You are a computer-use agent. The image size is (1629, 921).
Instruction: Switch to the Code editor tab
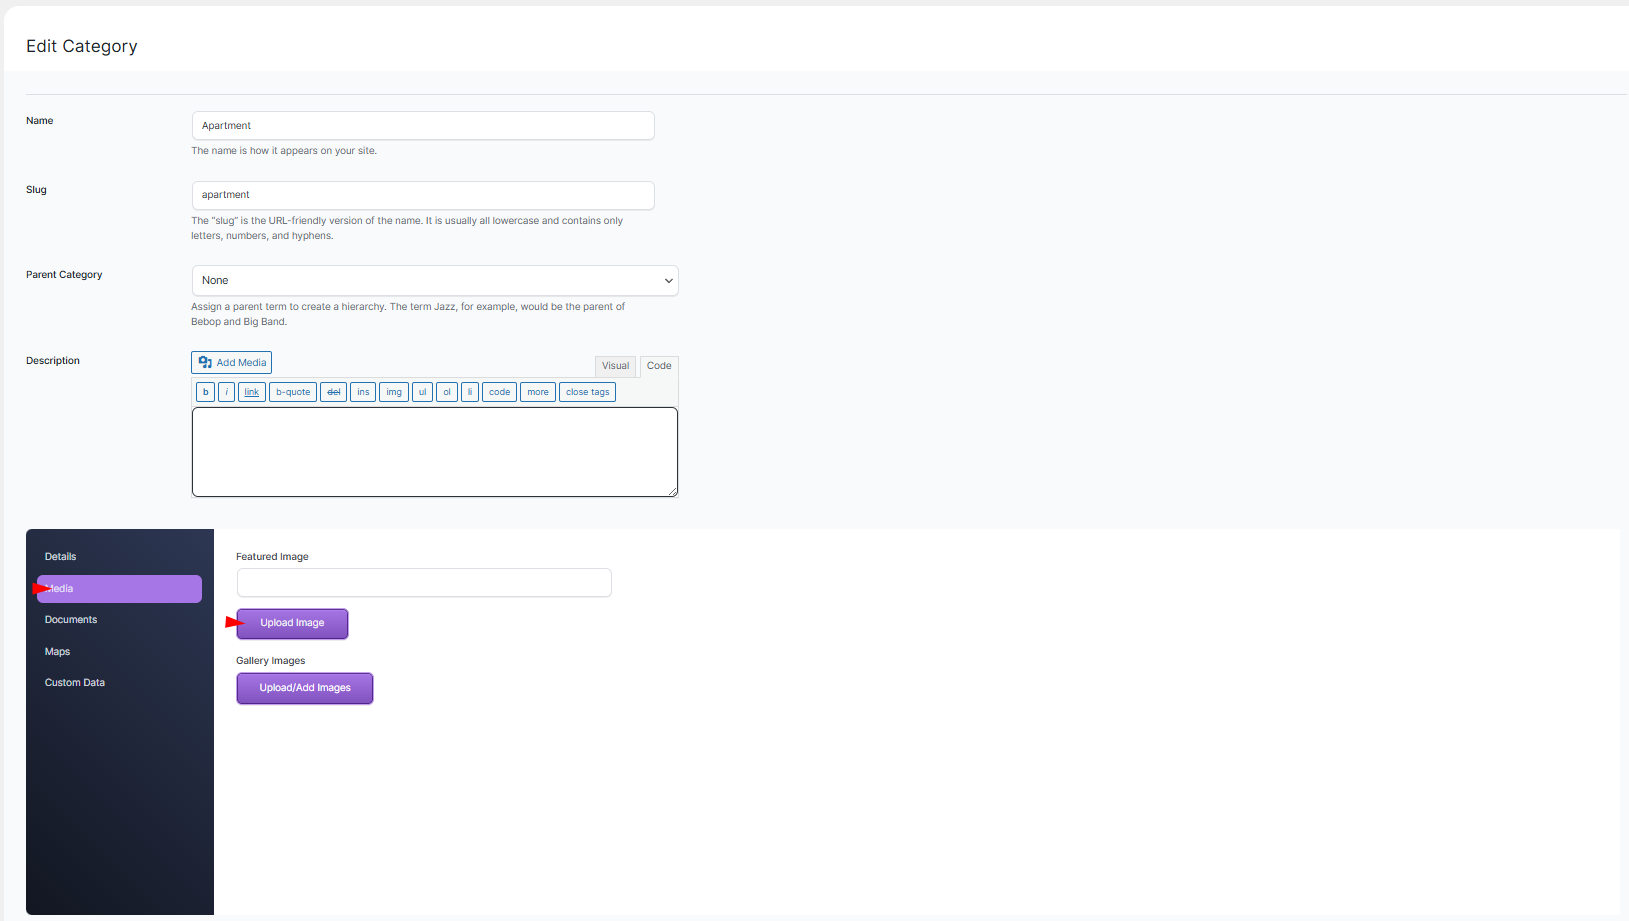659,366
